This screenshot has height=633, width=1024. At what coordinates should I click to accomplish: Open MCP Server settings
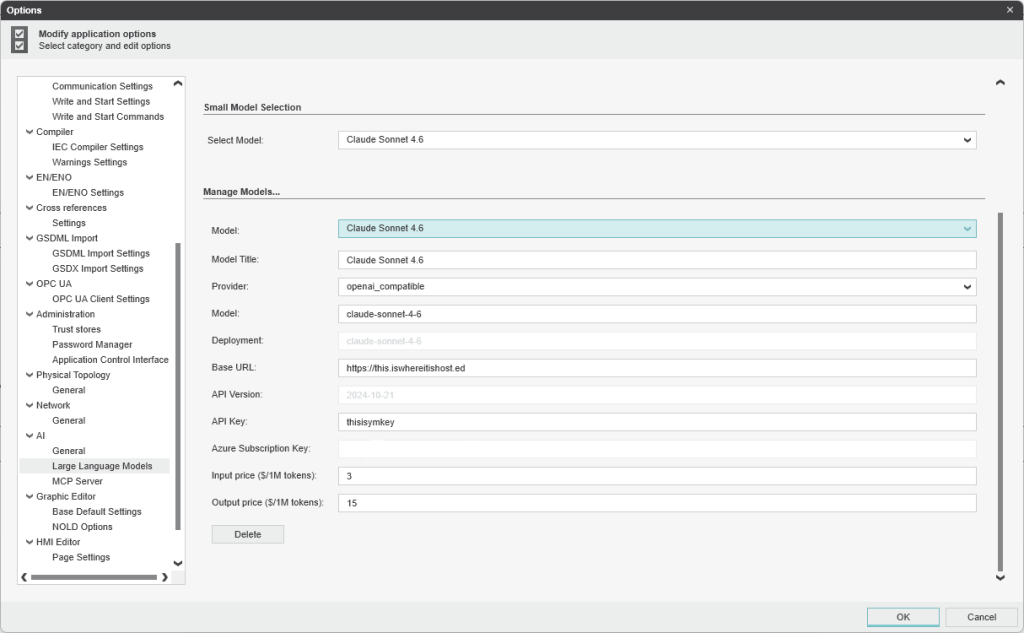pyautogui.click(x=77, y=481)
